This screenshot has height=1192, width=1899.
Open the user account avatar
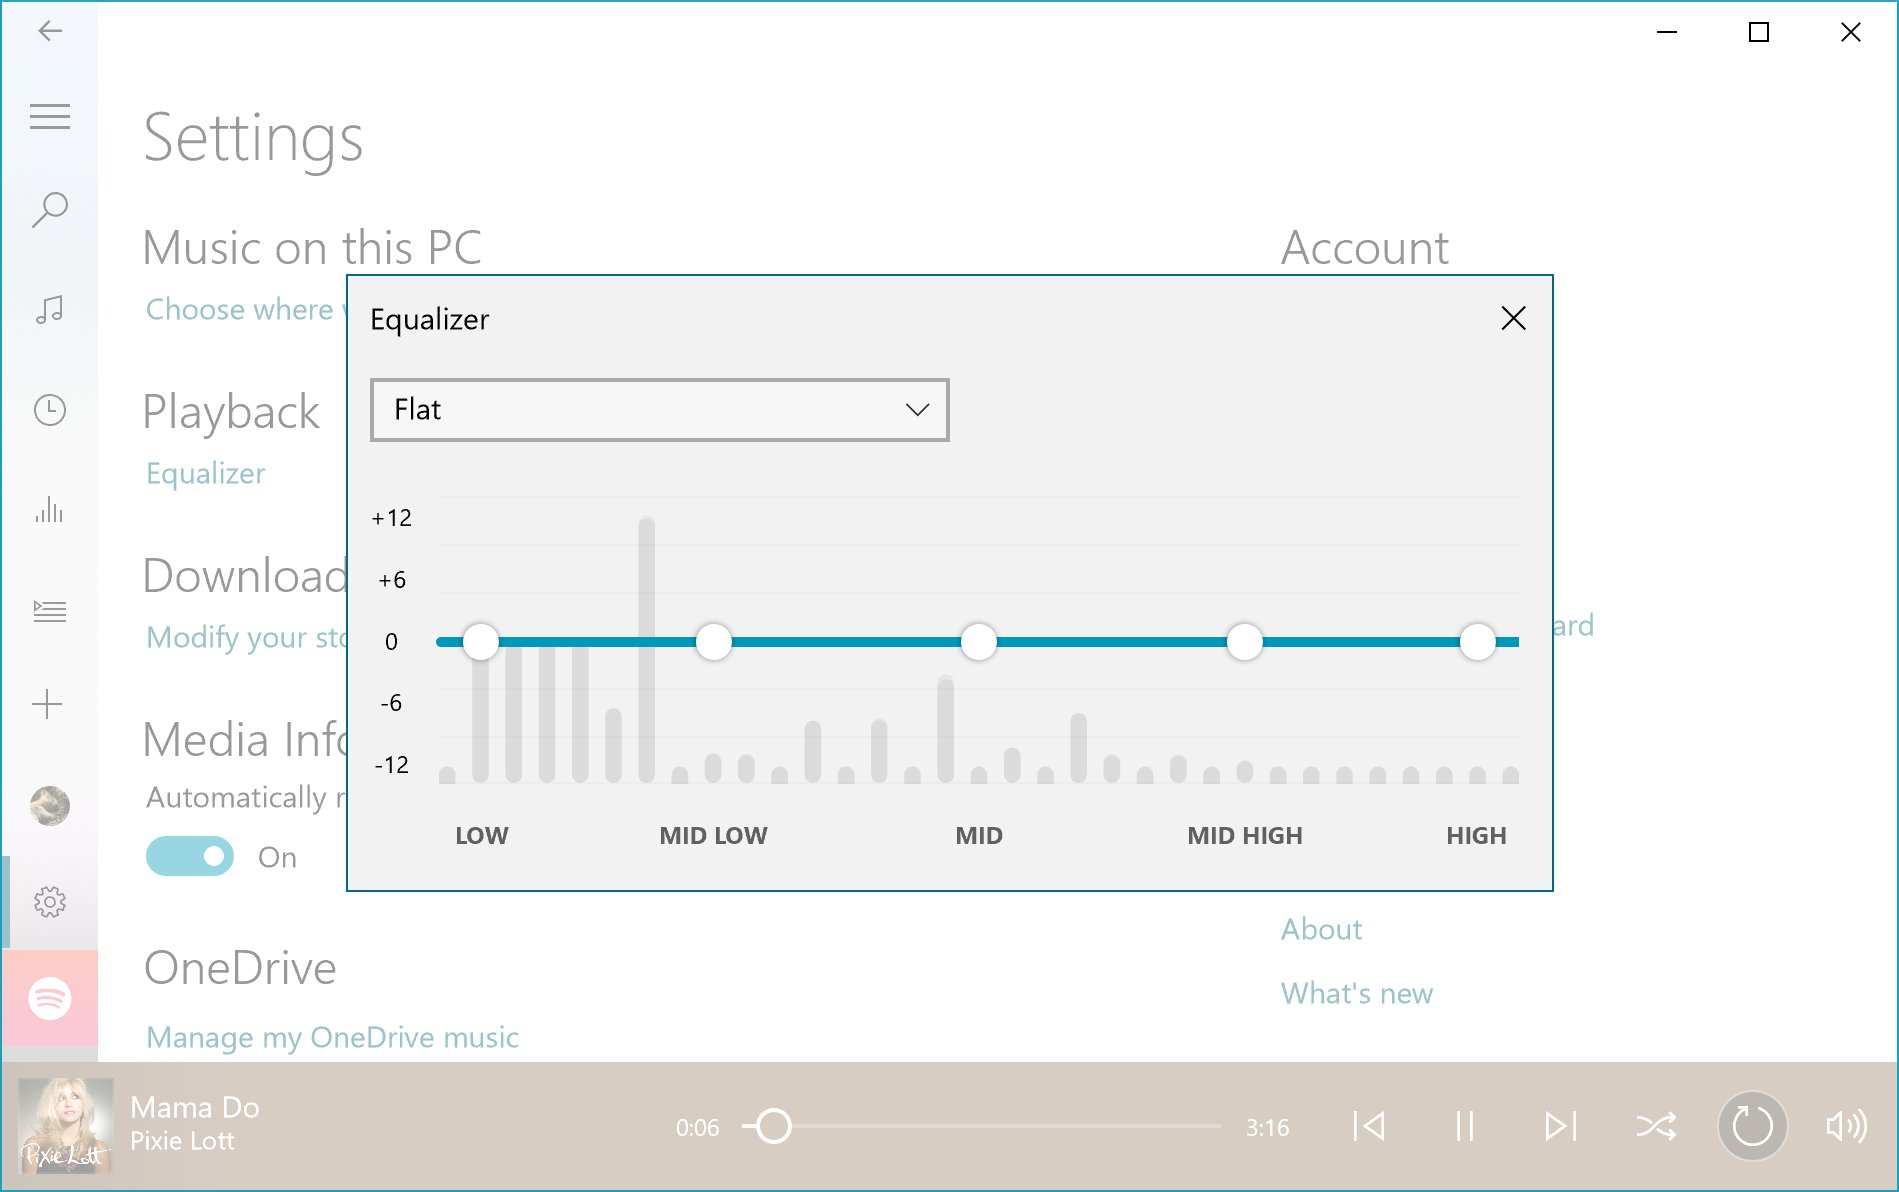(50, 805)
